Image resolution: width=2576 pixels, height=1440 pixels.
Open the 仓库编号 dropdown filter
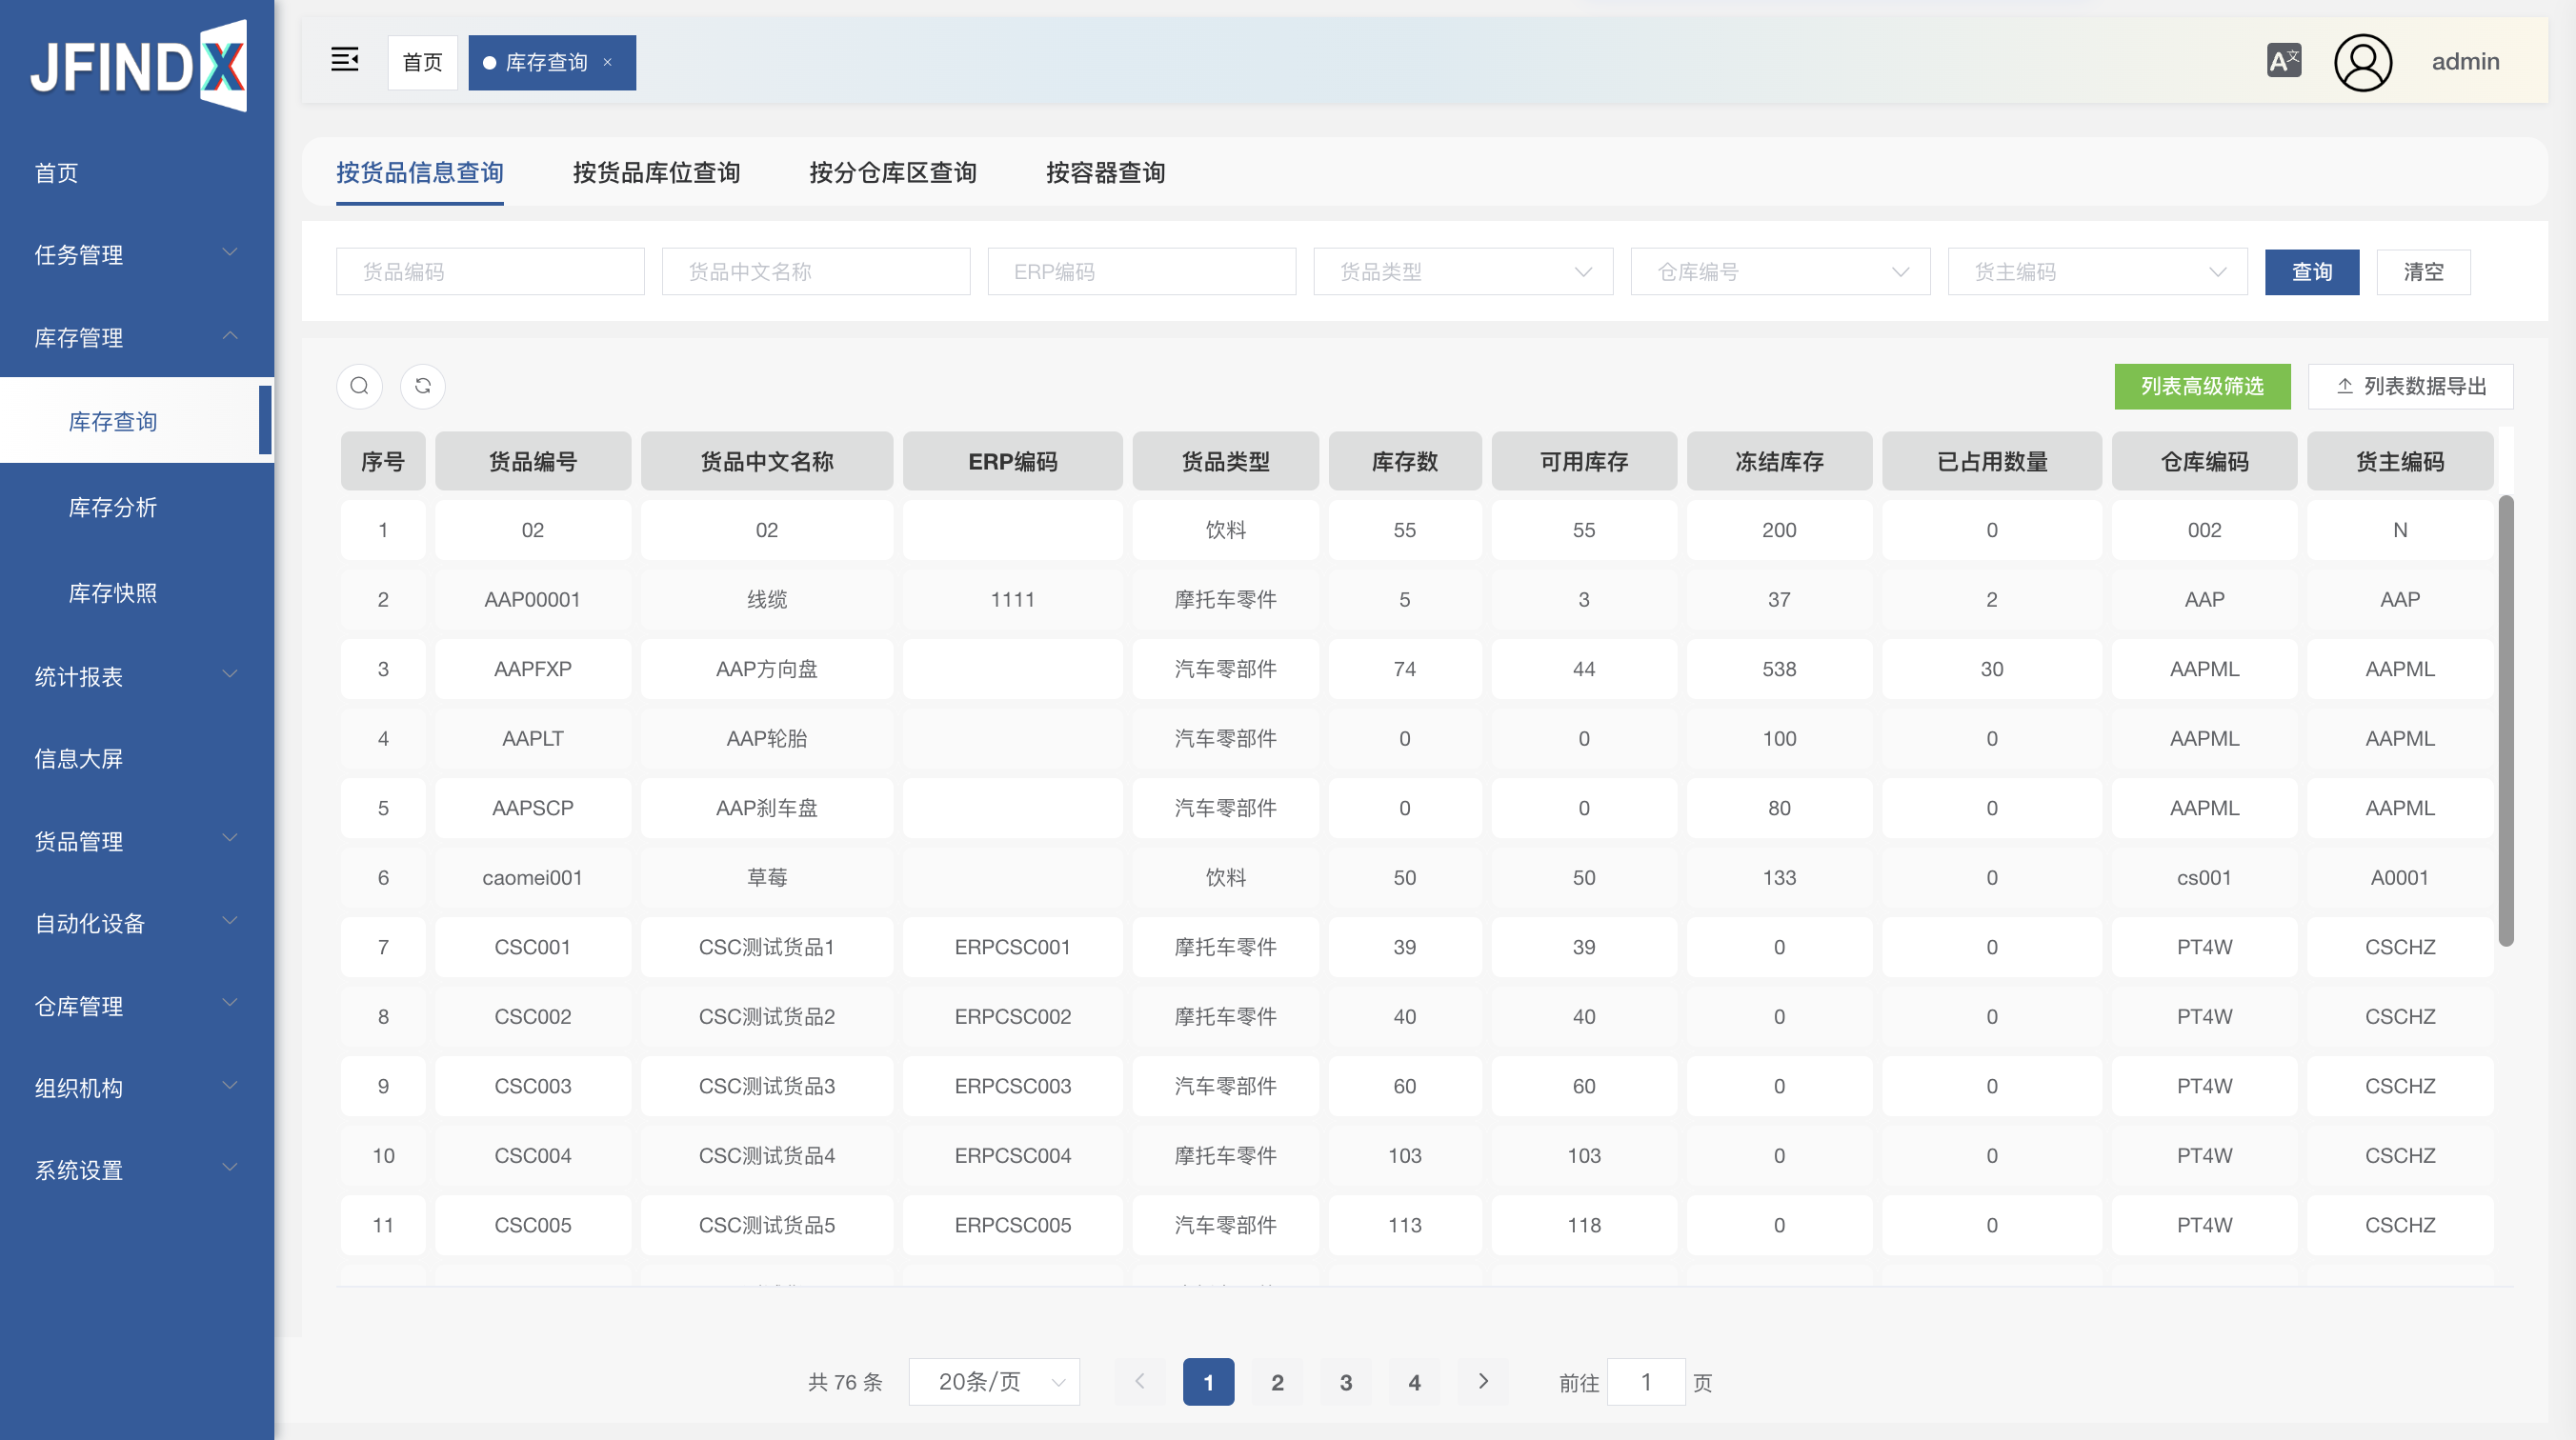[x=1779, y=271]
